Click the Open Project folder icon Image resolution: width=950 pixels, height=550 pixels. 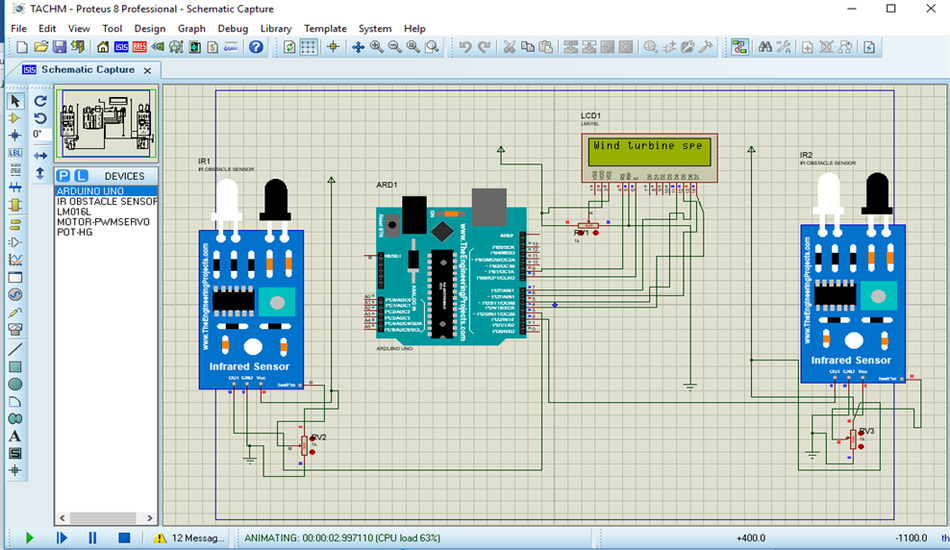[x=41, y=47]
